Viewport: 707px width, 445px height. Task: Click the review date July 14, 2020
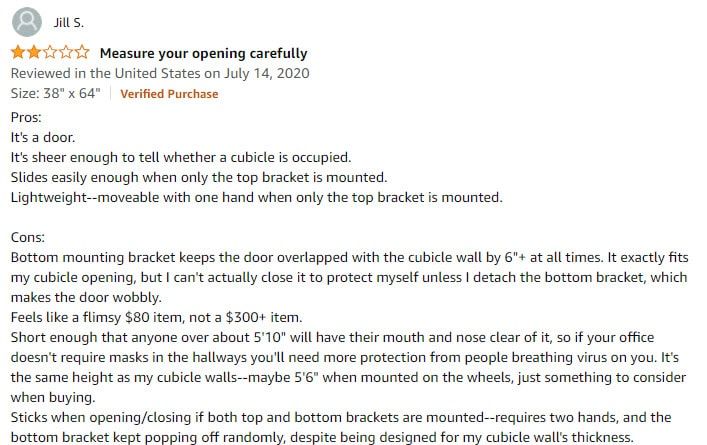point(266,73)
